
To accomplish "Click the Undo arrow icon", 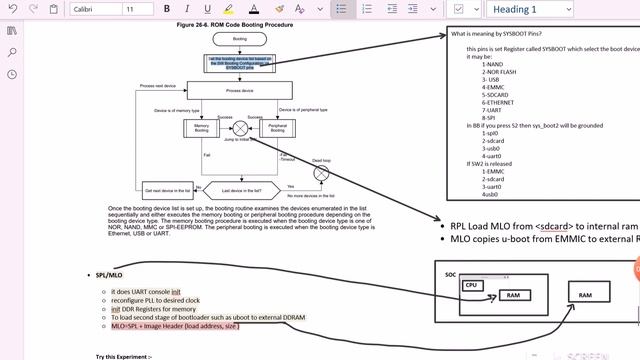I will click(x=13, y=9).
